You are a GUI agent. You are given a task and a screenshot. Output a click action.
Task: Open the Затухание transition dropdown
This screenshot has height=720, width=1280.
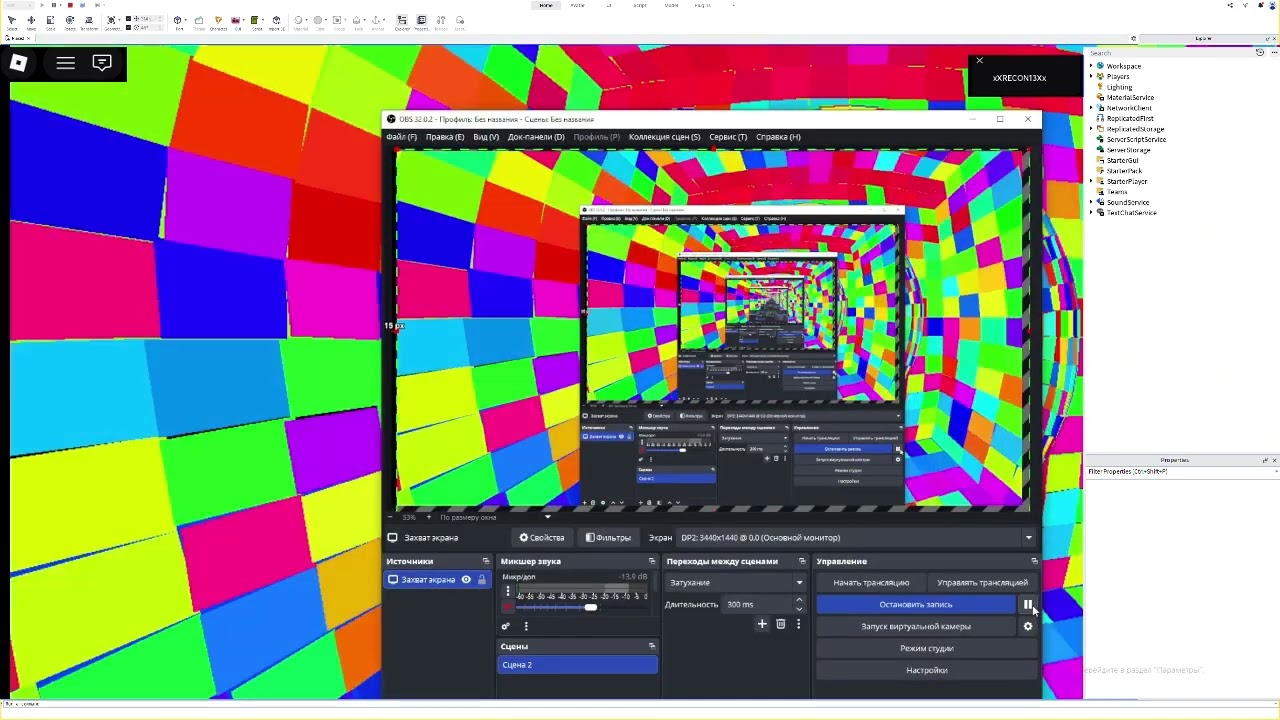pos(736,583)
